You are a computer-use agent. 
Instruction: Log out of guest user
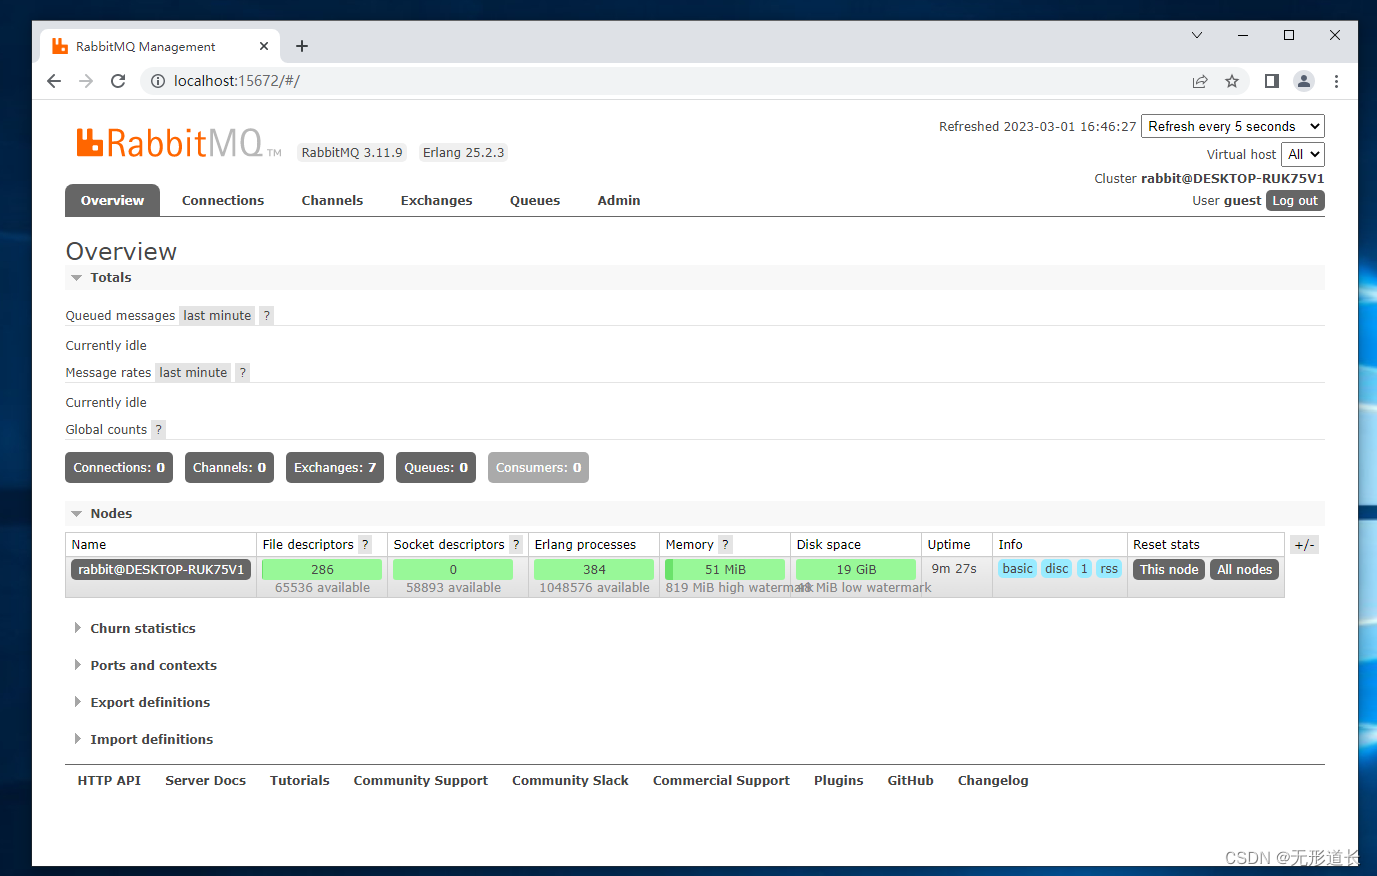coord(1295,200)
